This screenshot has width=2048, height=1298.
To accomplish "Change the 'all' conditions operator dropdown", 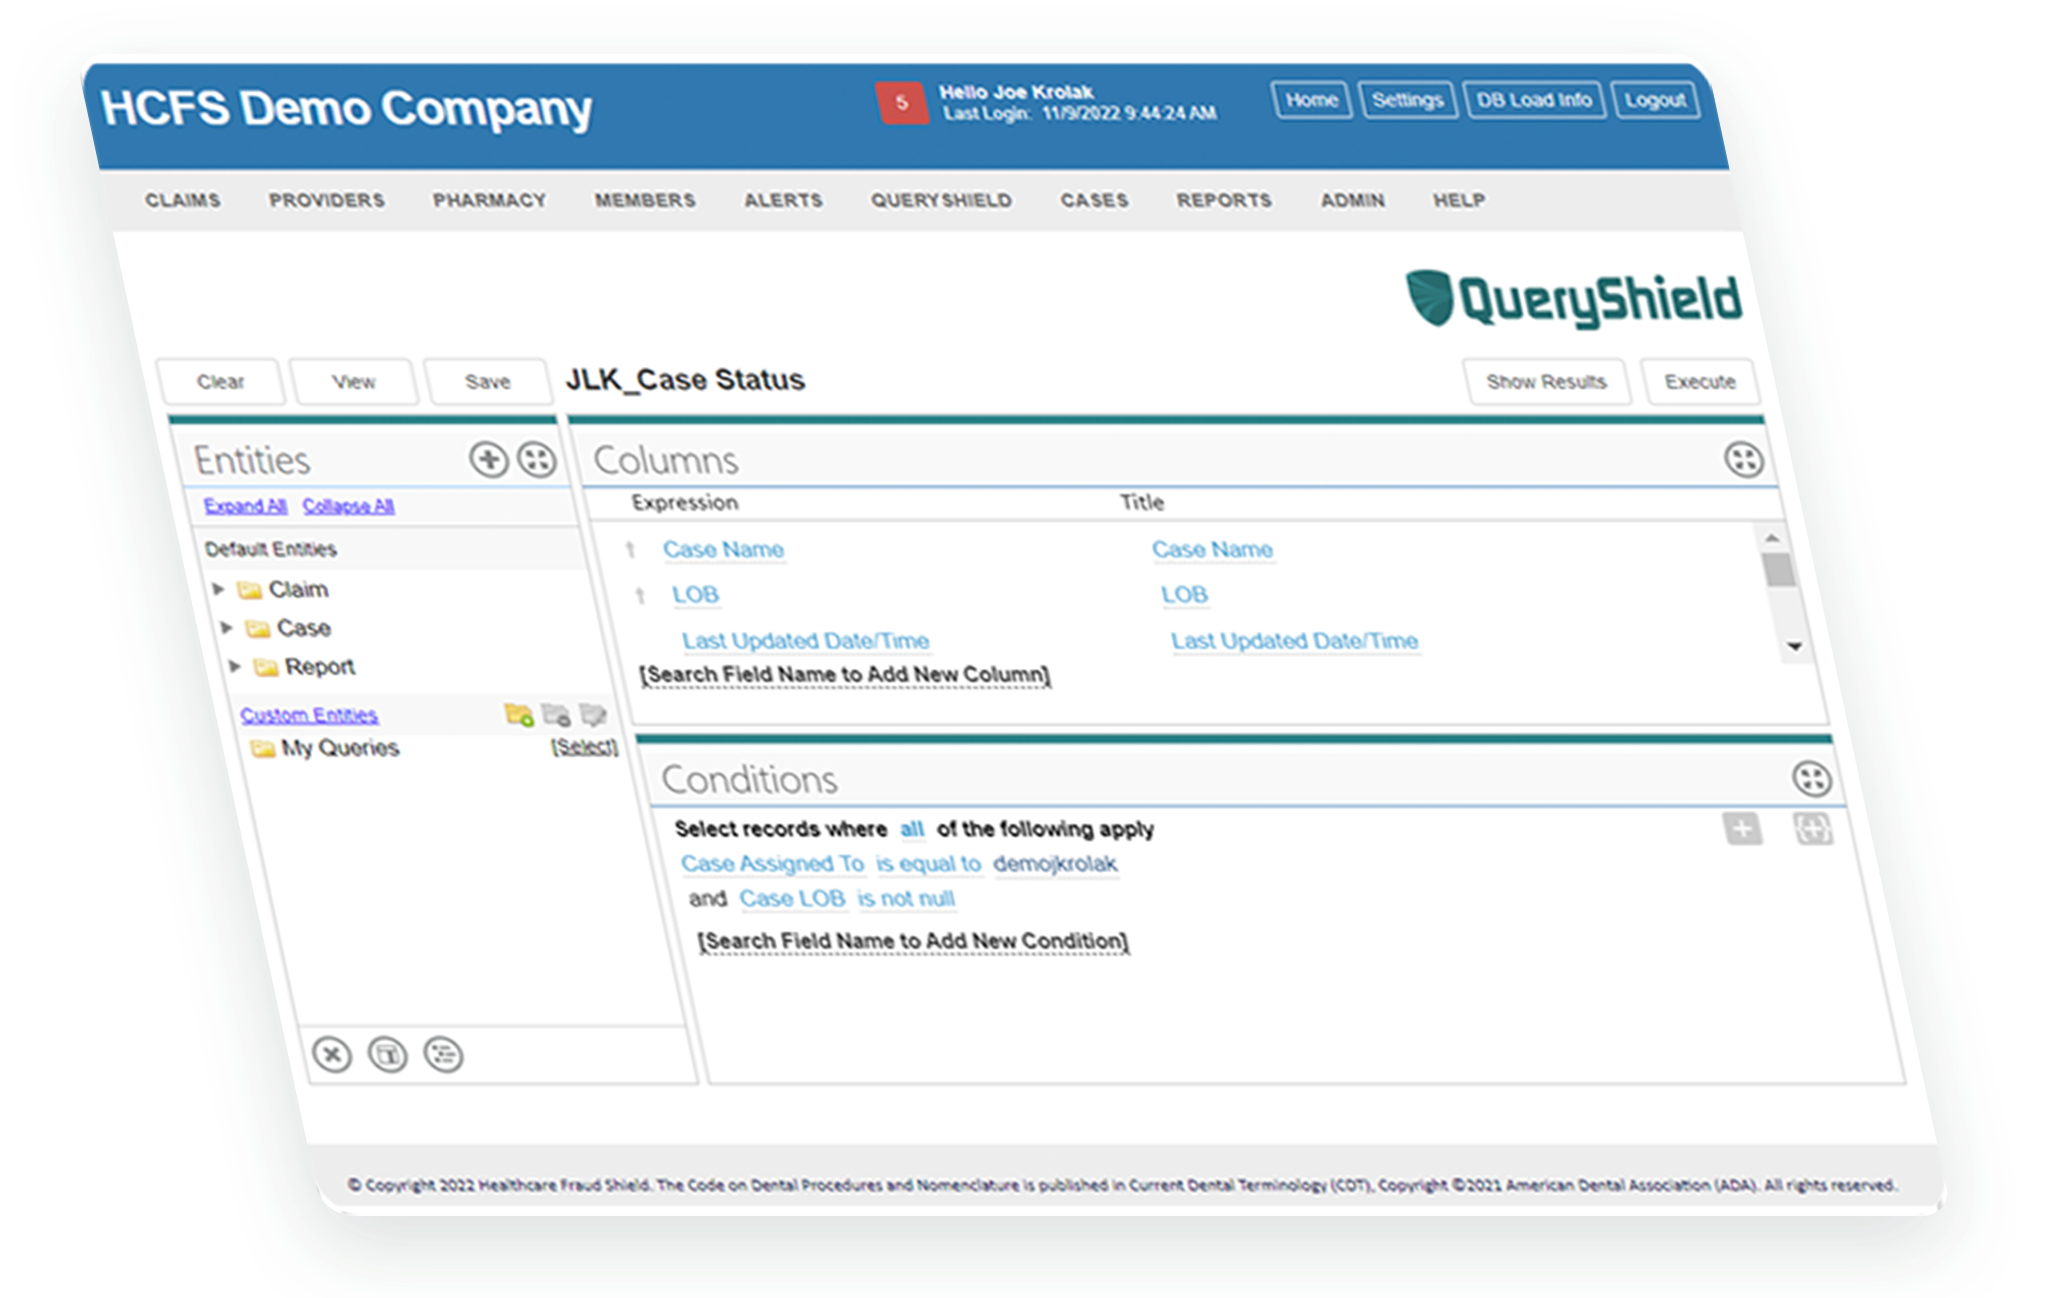I will coord(911,828).
